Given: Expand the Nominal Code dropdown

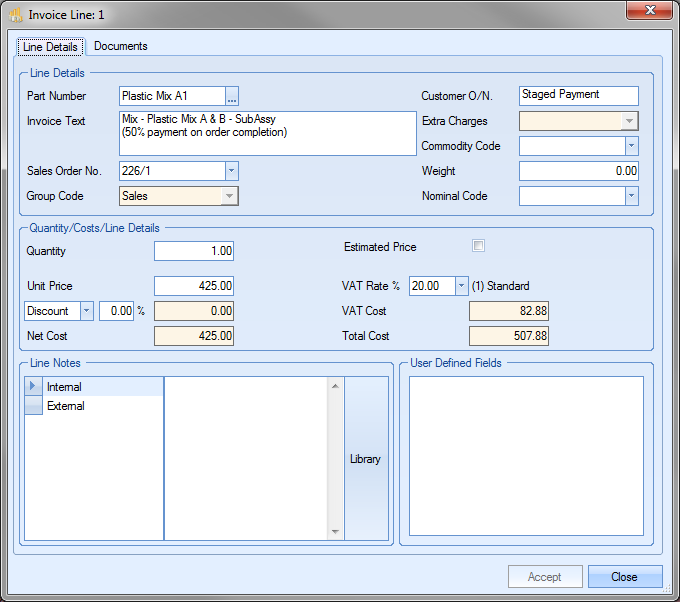Looking at the screenshot, I should [630, 196].
